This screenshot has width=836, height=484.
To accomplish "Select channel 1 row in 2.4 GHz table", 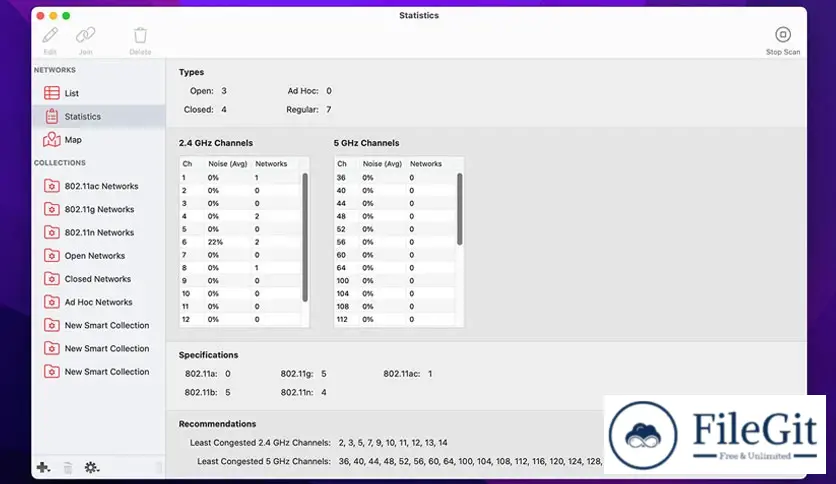I will [x=240, y=178].
